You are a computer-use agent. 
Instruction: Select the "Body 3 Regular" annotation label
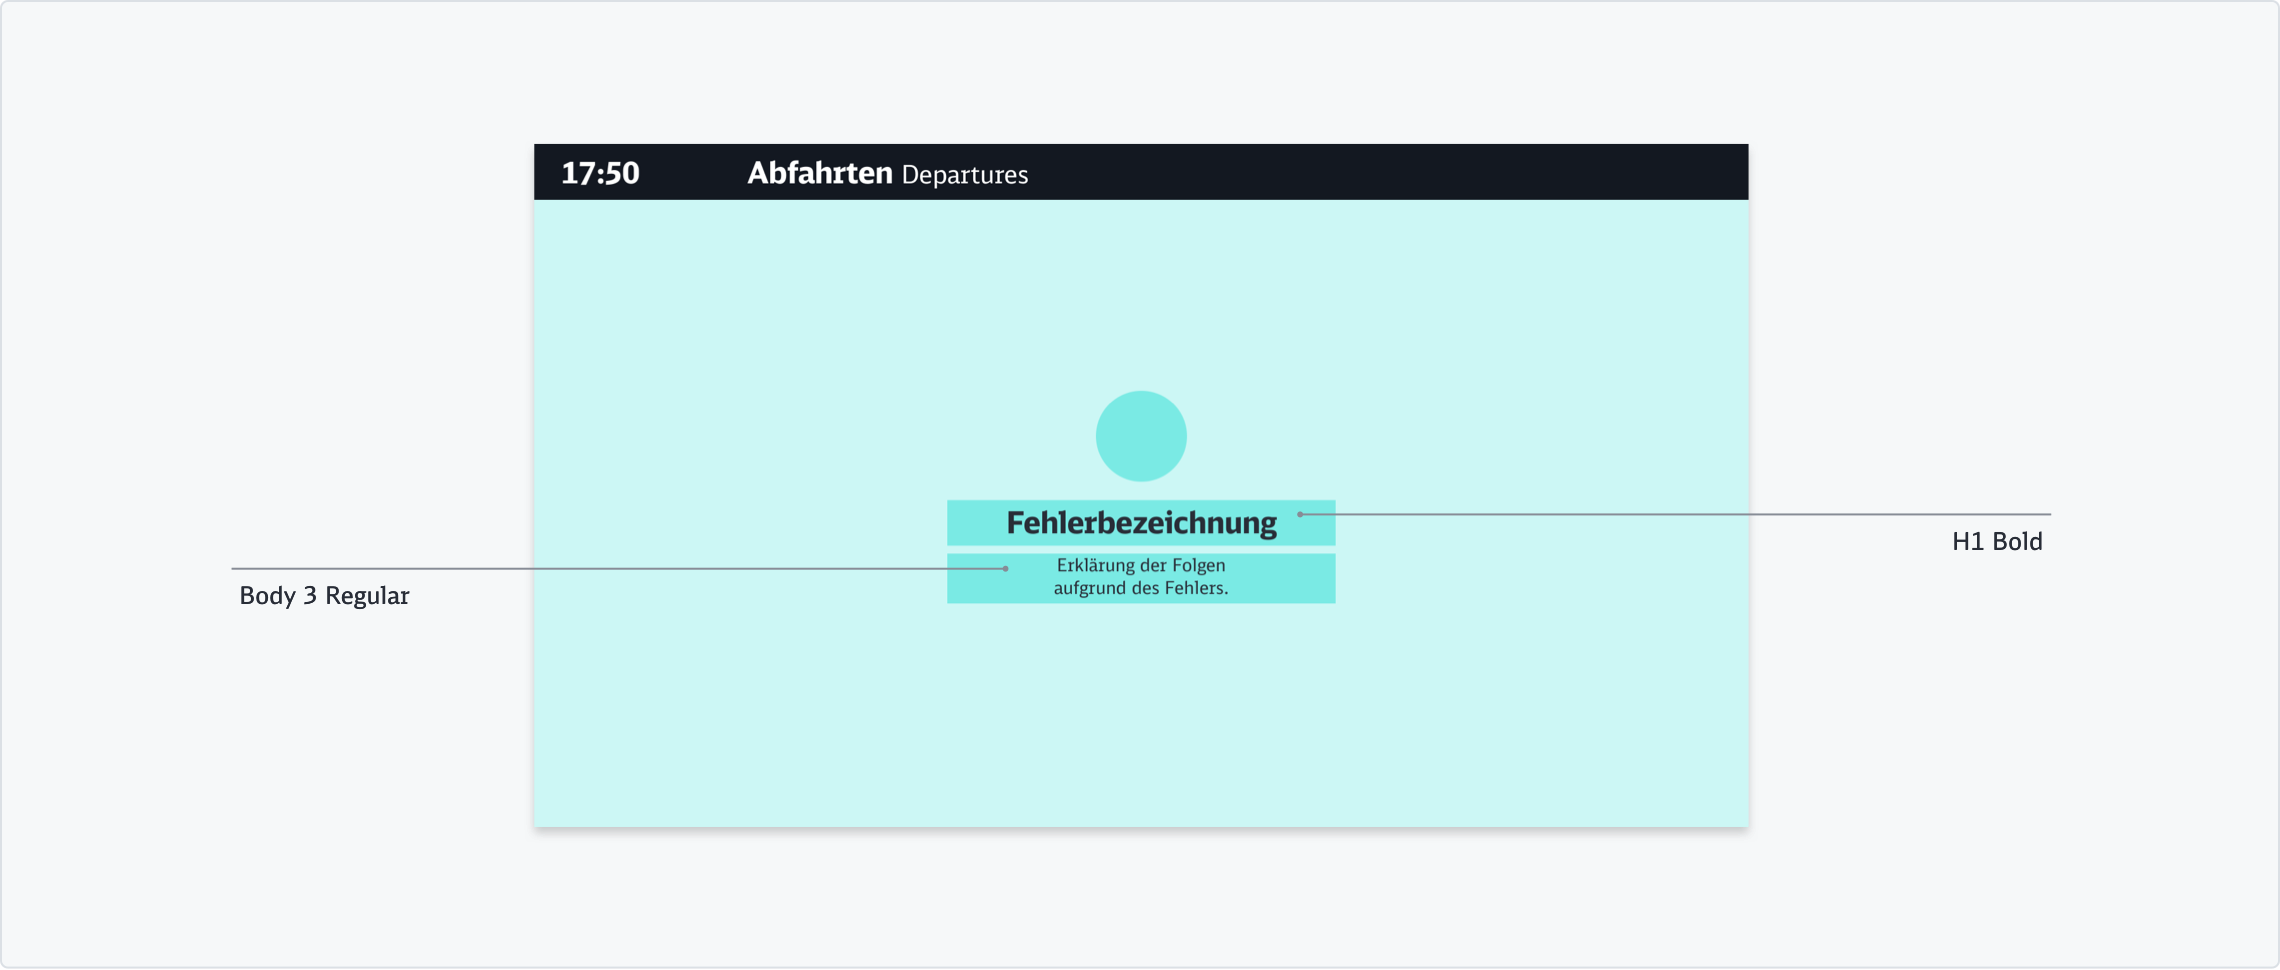point(324,596)
